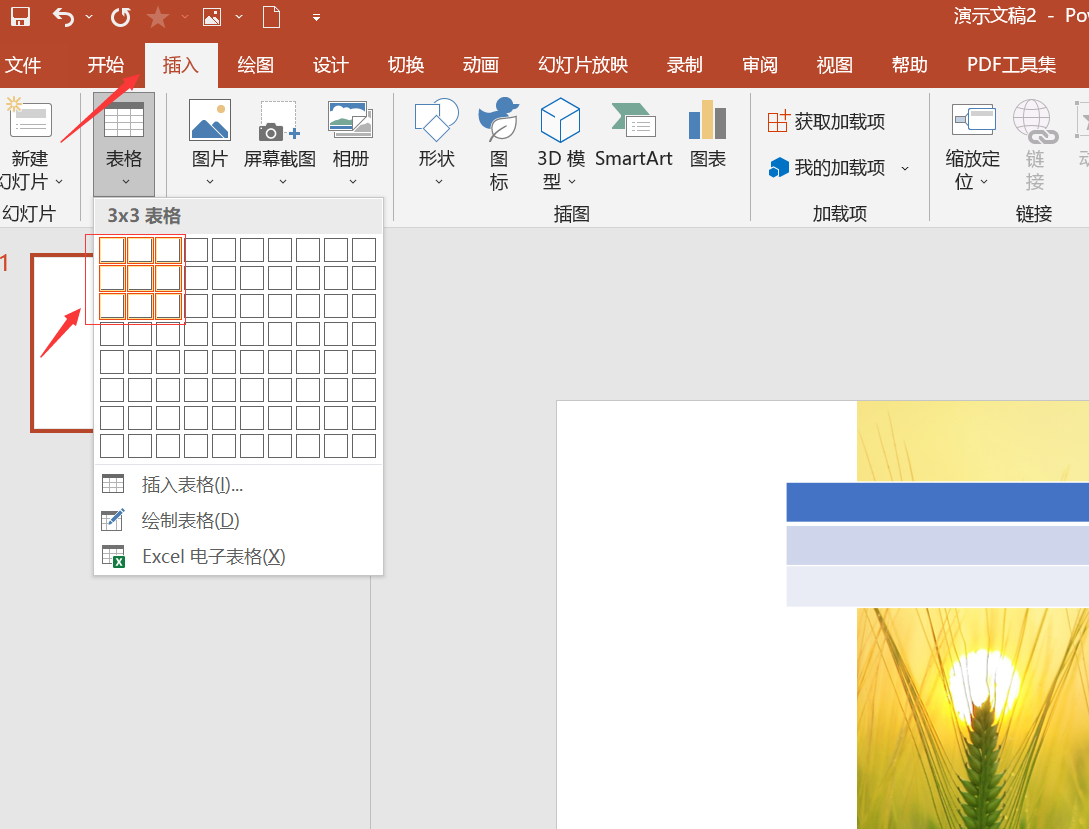
Task: Click the Save icon in quick access toolbar
Action: (21, 17)
